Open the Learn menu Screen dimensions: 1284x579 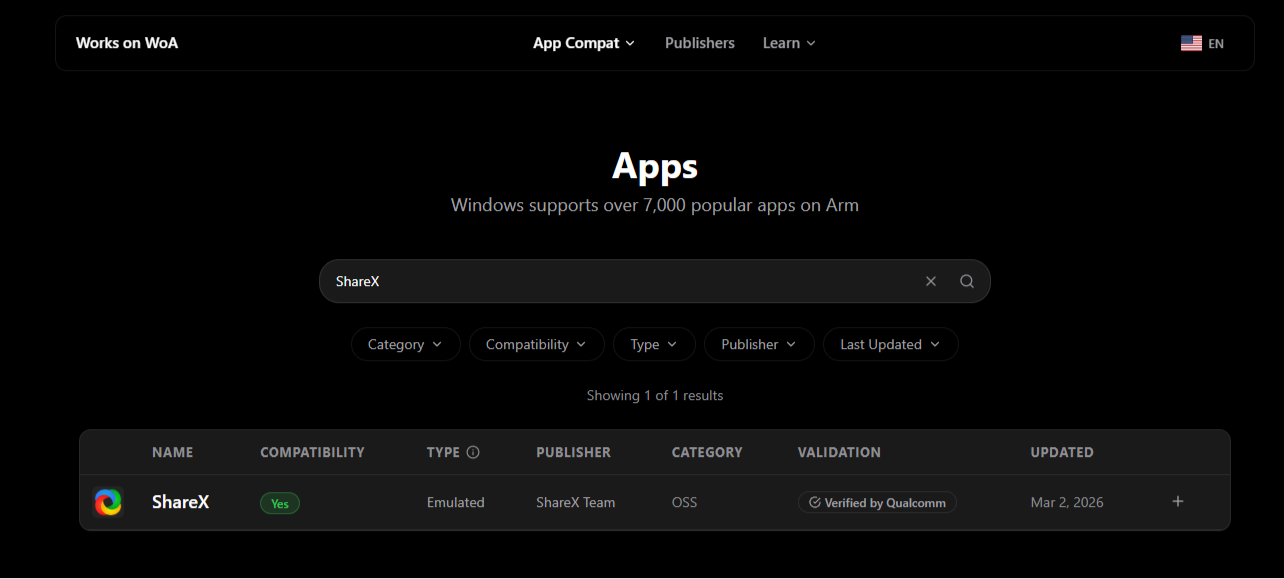(x=789, y=43)
